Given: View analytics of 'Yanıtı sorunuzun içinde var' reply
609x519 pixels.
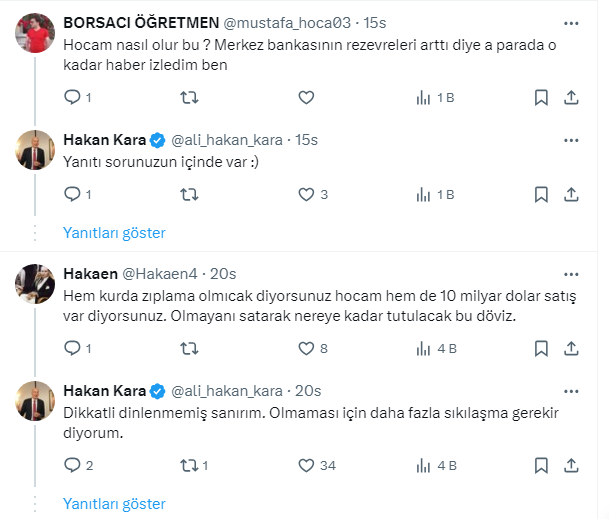Looking at the screenshot, I should click(423, 194).
